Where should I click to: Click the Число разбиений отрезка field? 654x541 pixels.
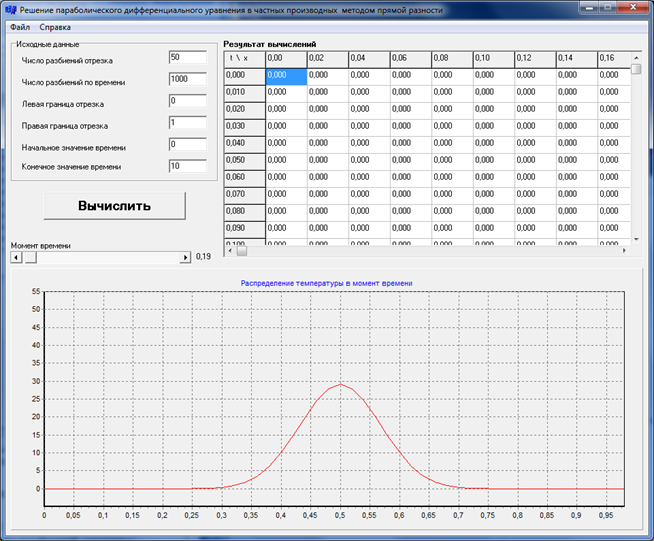click(188, 58)
